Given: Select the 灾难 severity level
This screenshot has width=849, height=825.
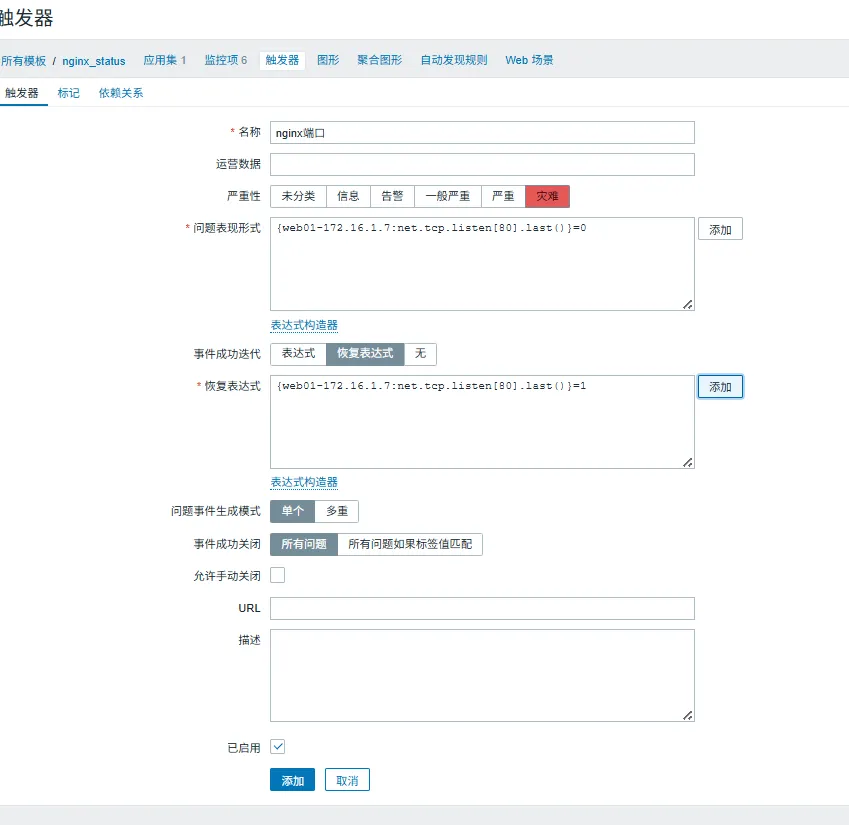Looking at the screenshot, I should (x=547, y=196).
